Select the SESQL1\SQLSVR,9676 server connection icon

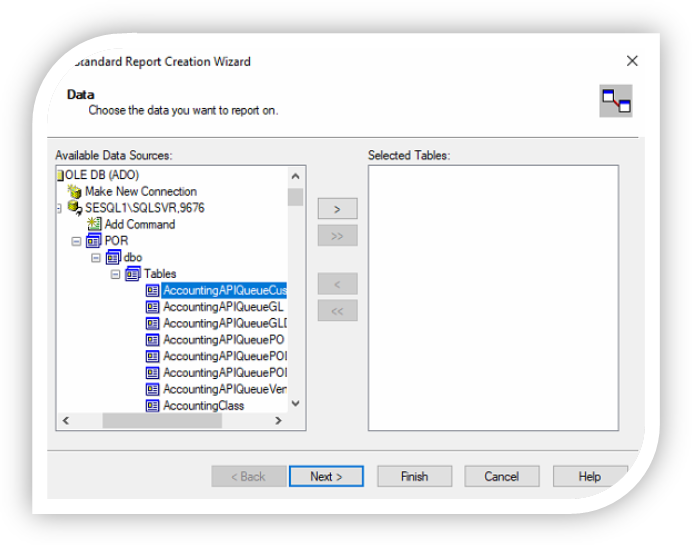[74, 208]
